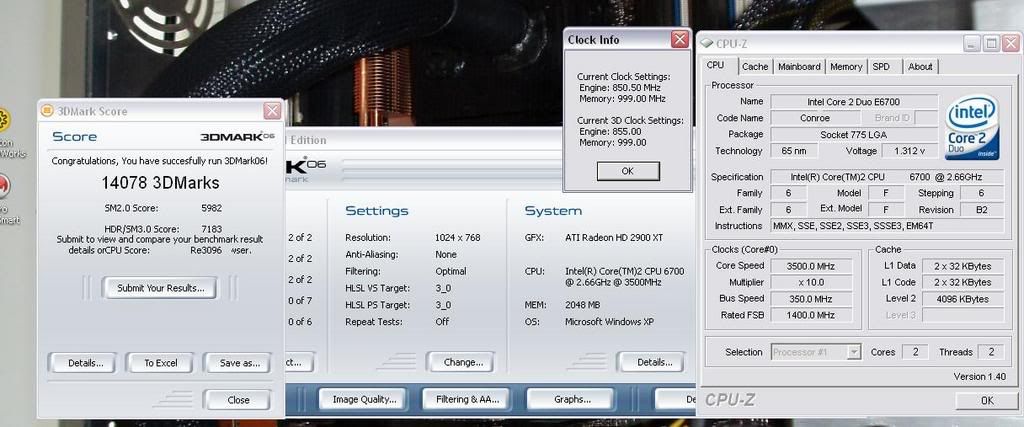The image size is (1024, 427).
Task: Close the CPU-Z window with X
Action: tap(1010, 44)
